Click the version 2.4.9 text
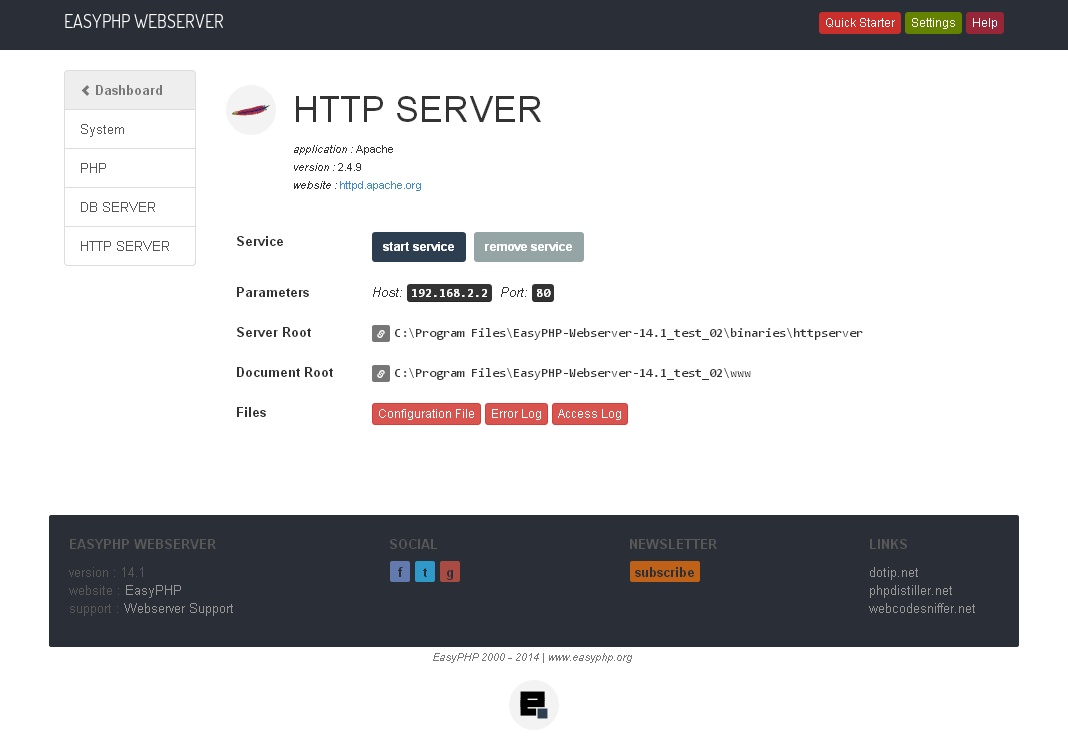The width and height of the screenshot is (1068, 743). [328, 167]
